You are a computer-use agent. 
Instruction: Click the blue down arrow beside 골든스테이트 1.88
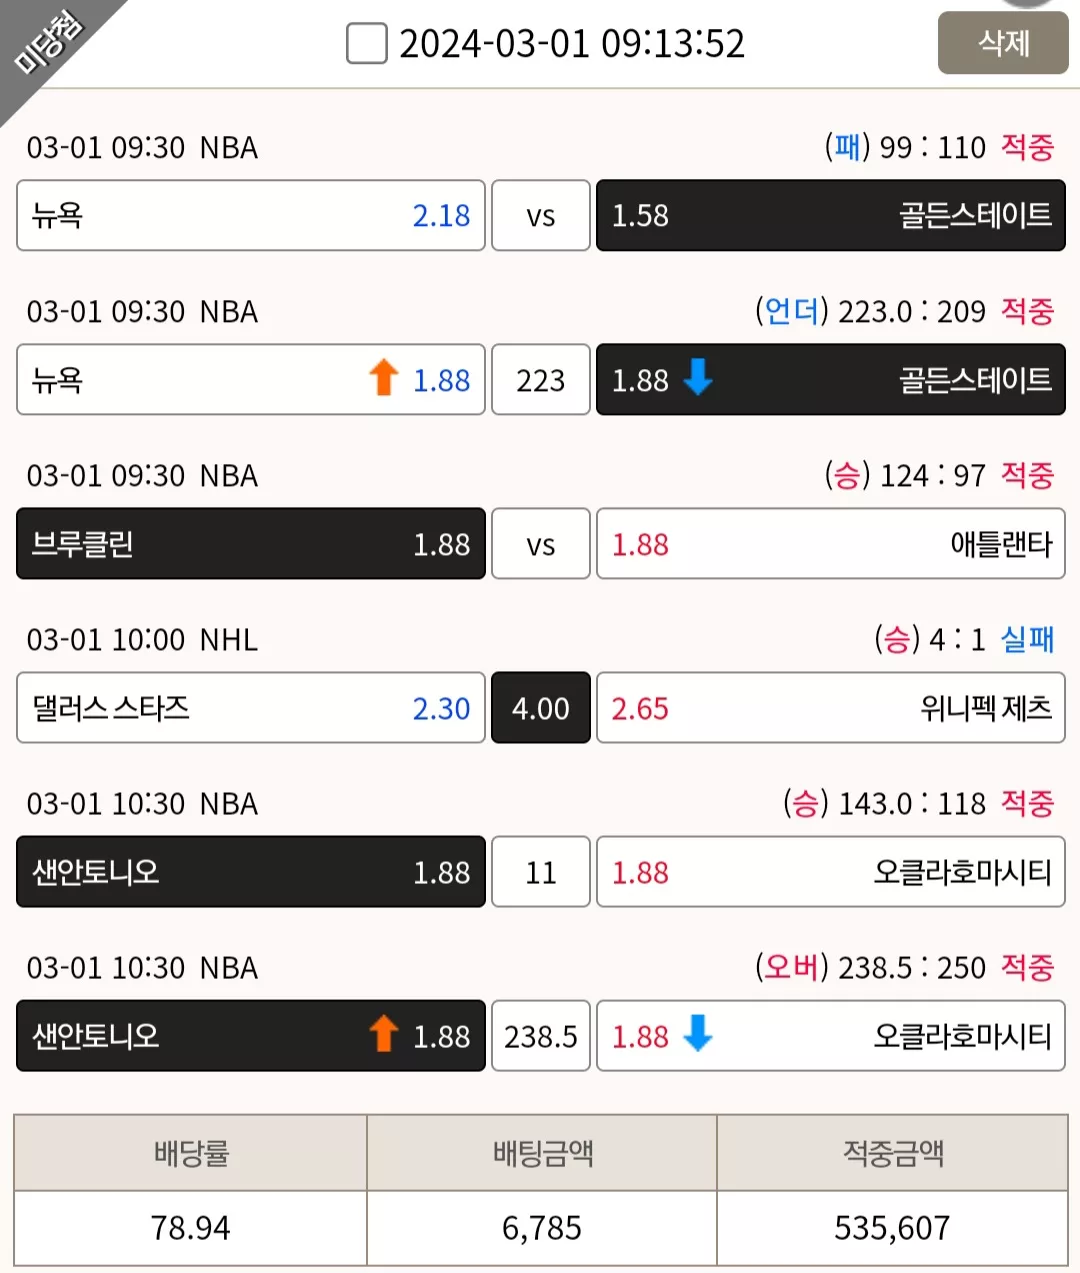697,378
